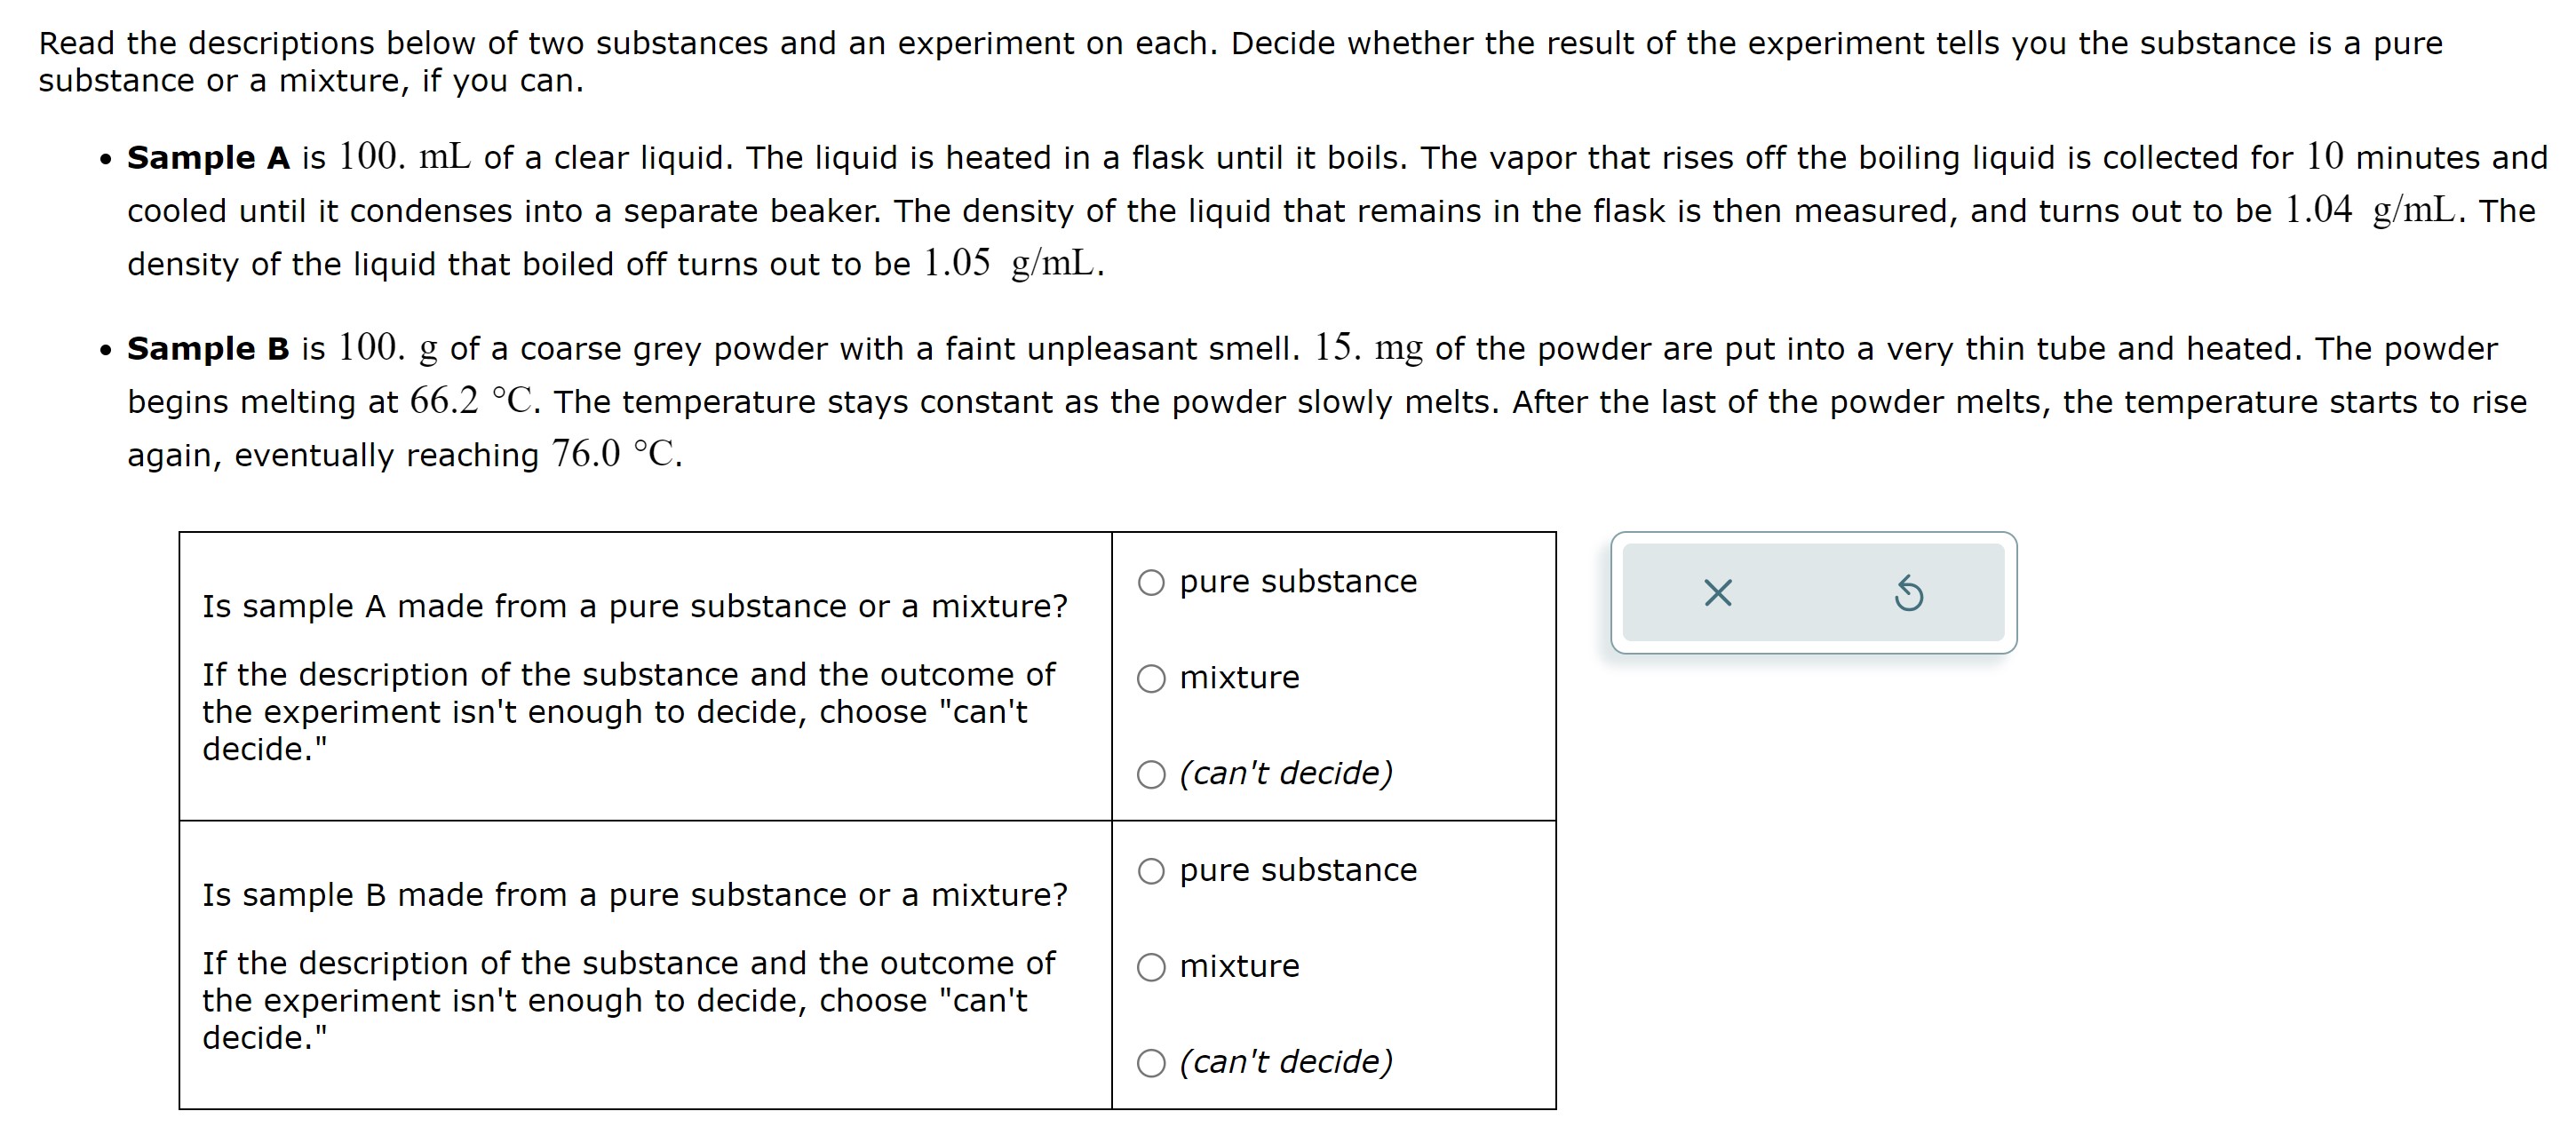Click the '(can't decide)' label text for B
Image resolution: width=2576 pixels, height=1143 pixels.
pyautogui.click(x=1284, y=1061)
